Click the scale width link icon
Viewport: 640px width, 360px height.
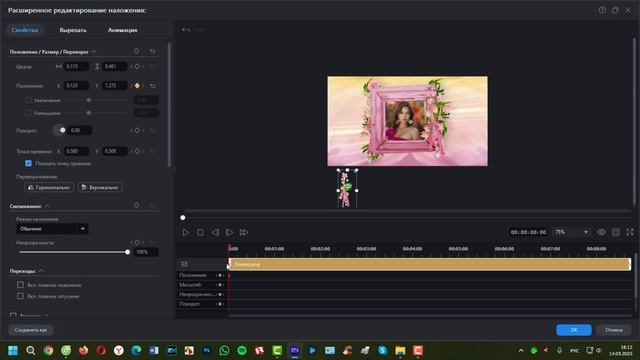[x=59, y=67]
